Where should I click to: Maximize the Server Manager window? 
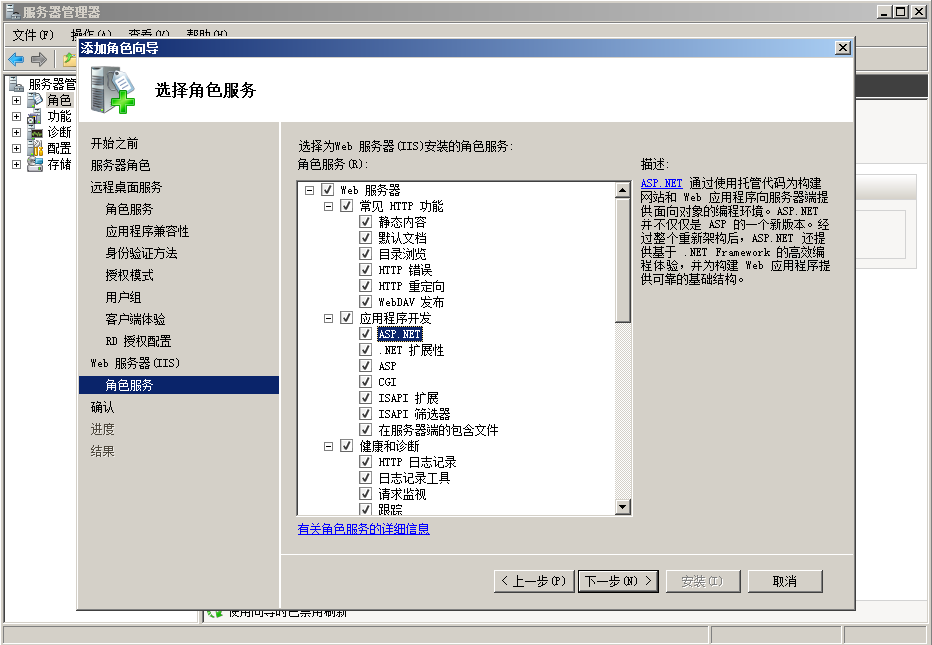pos(901,11)
